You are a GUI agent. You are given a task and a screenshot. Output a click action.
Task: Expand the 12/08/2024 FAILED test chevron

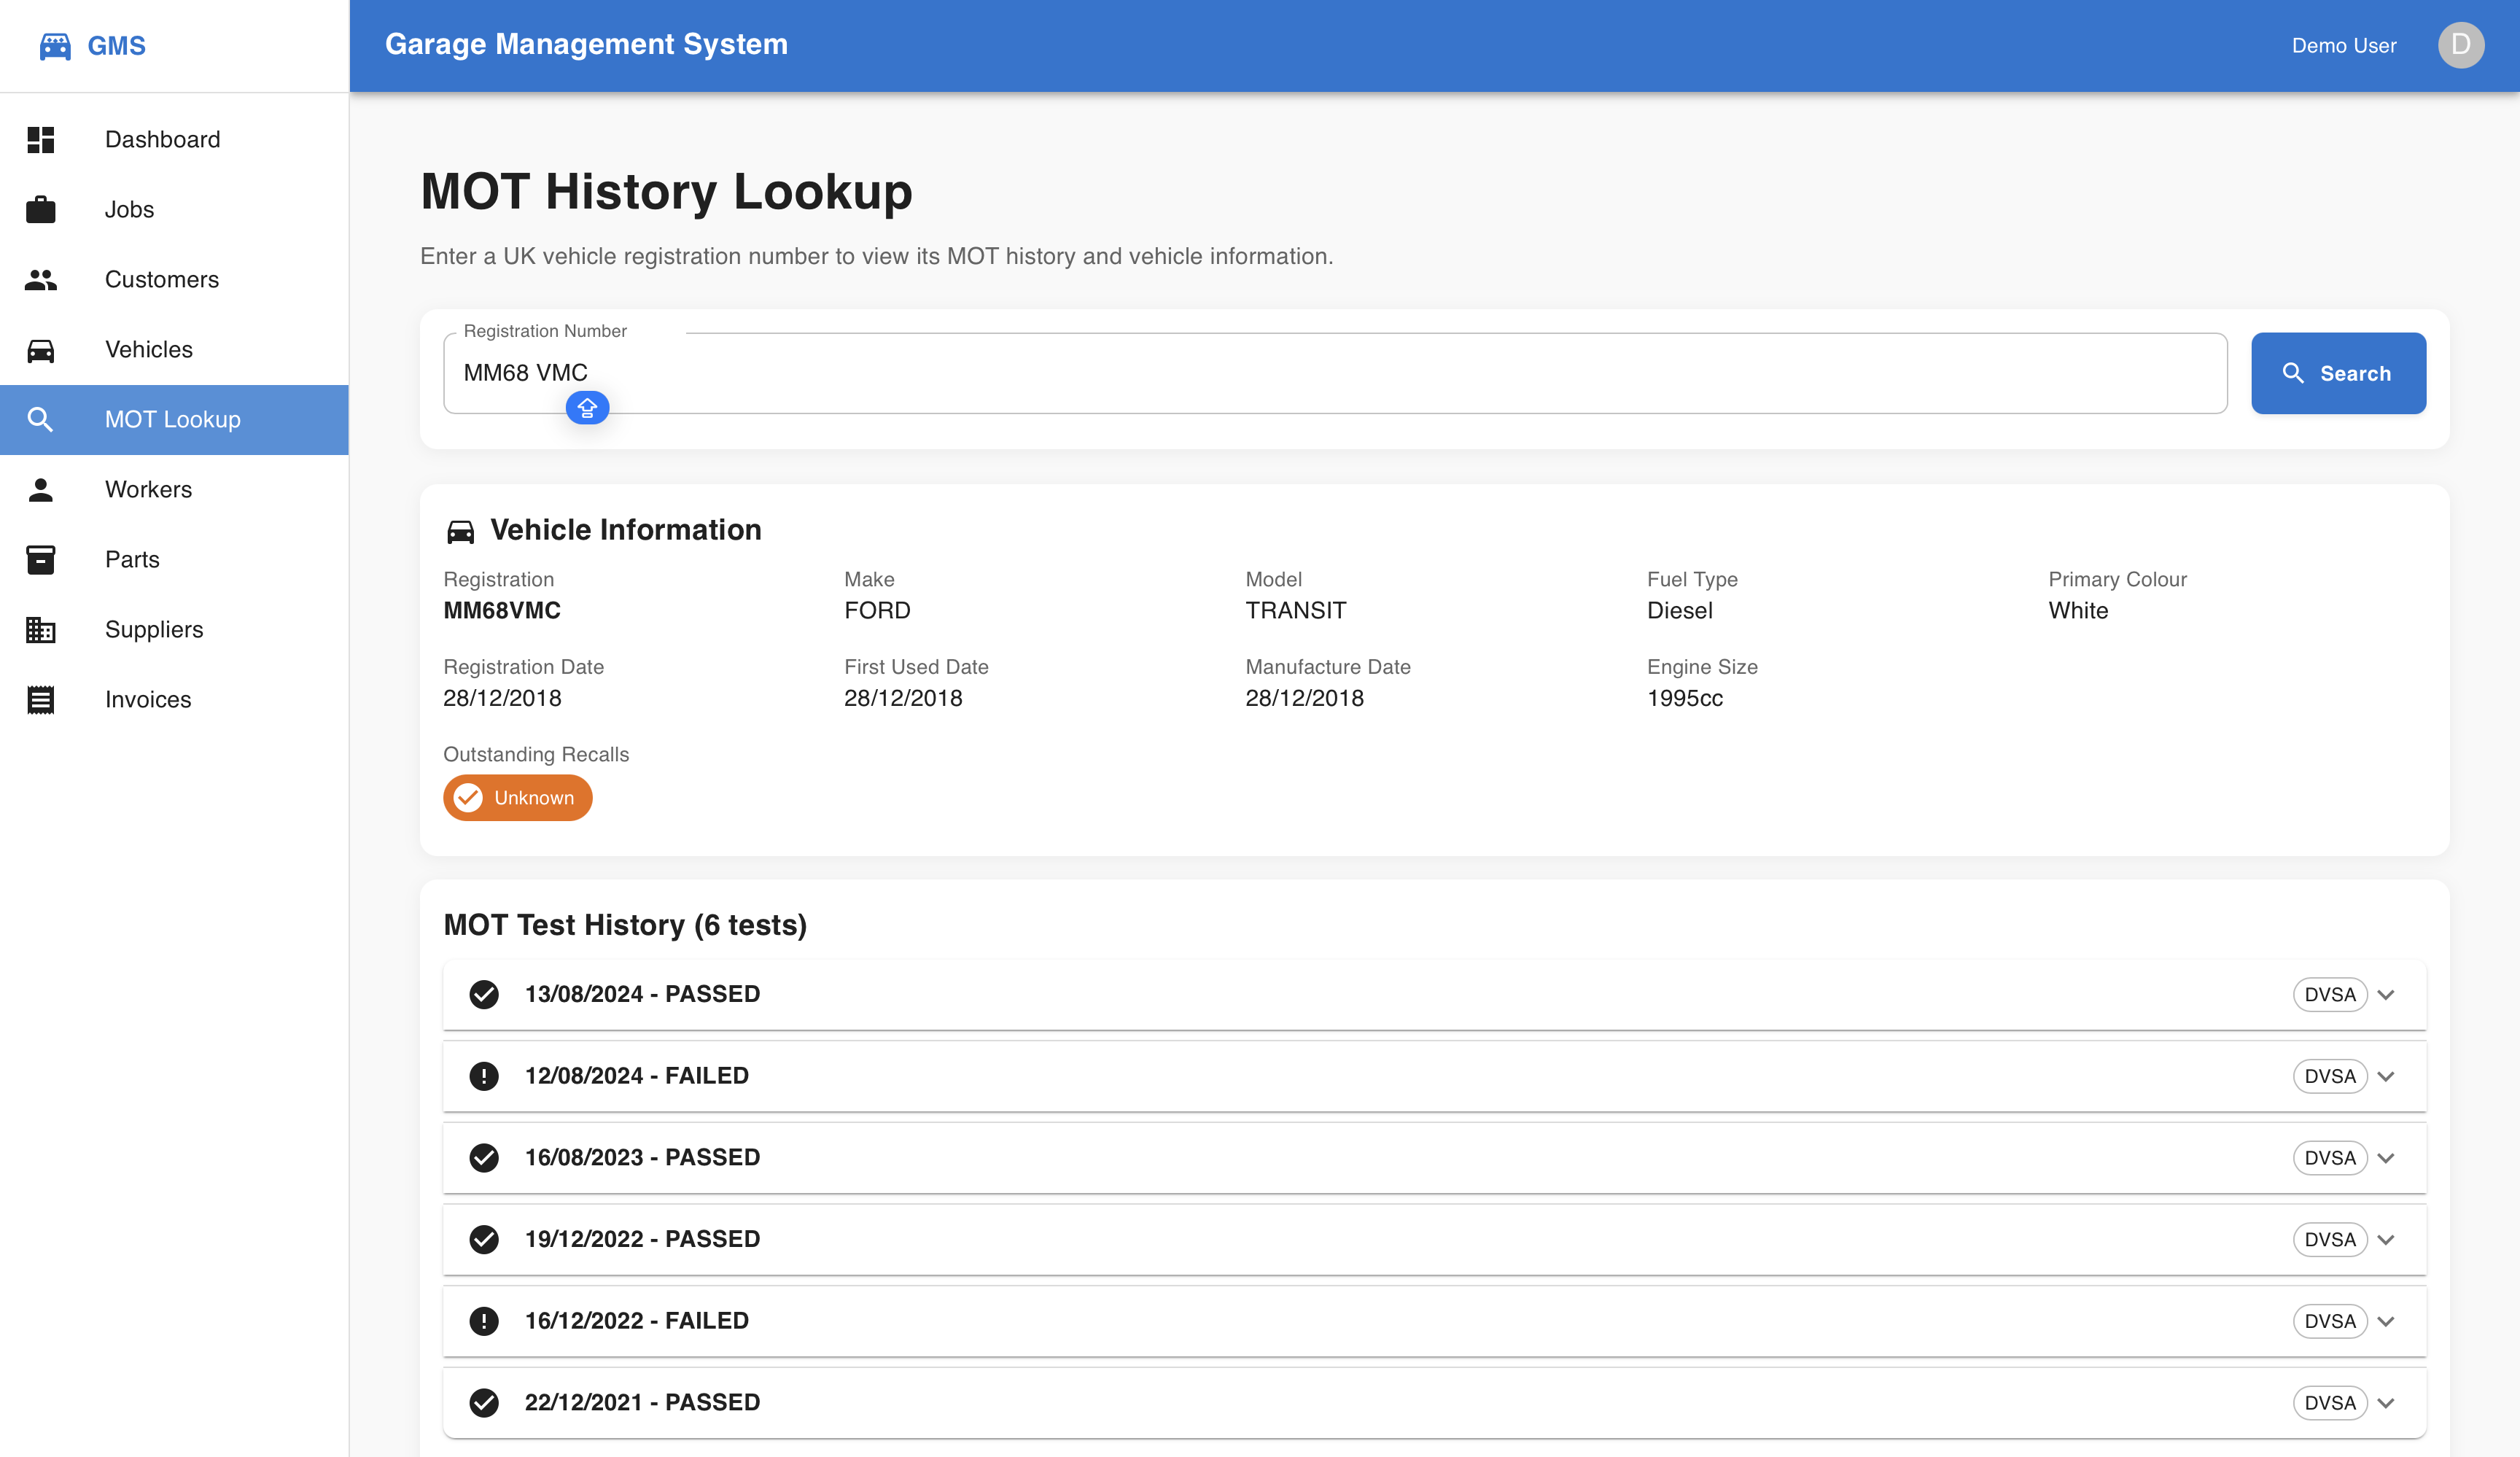coord(2386,1076)
